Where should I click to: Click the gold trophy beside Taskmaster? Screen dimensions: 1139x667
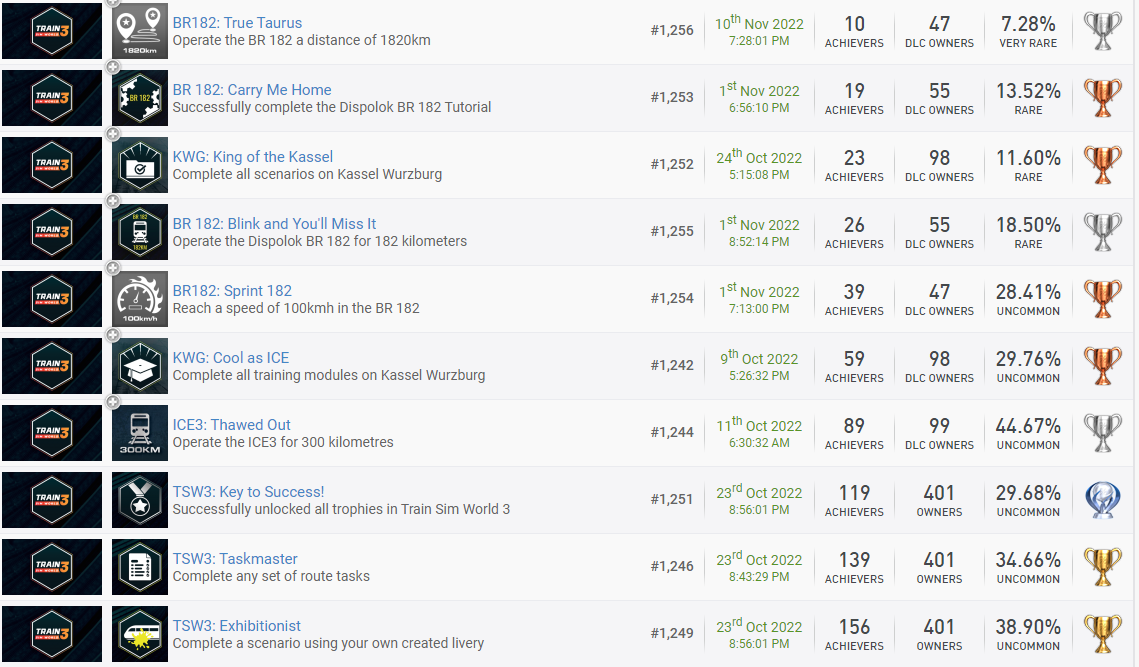[x=1103, y=567]
